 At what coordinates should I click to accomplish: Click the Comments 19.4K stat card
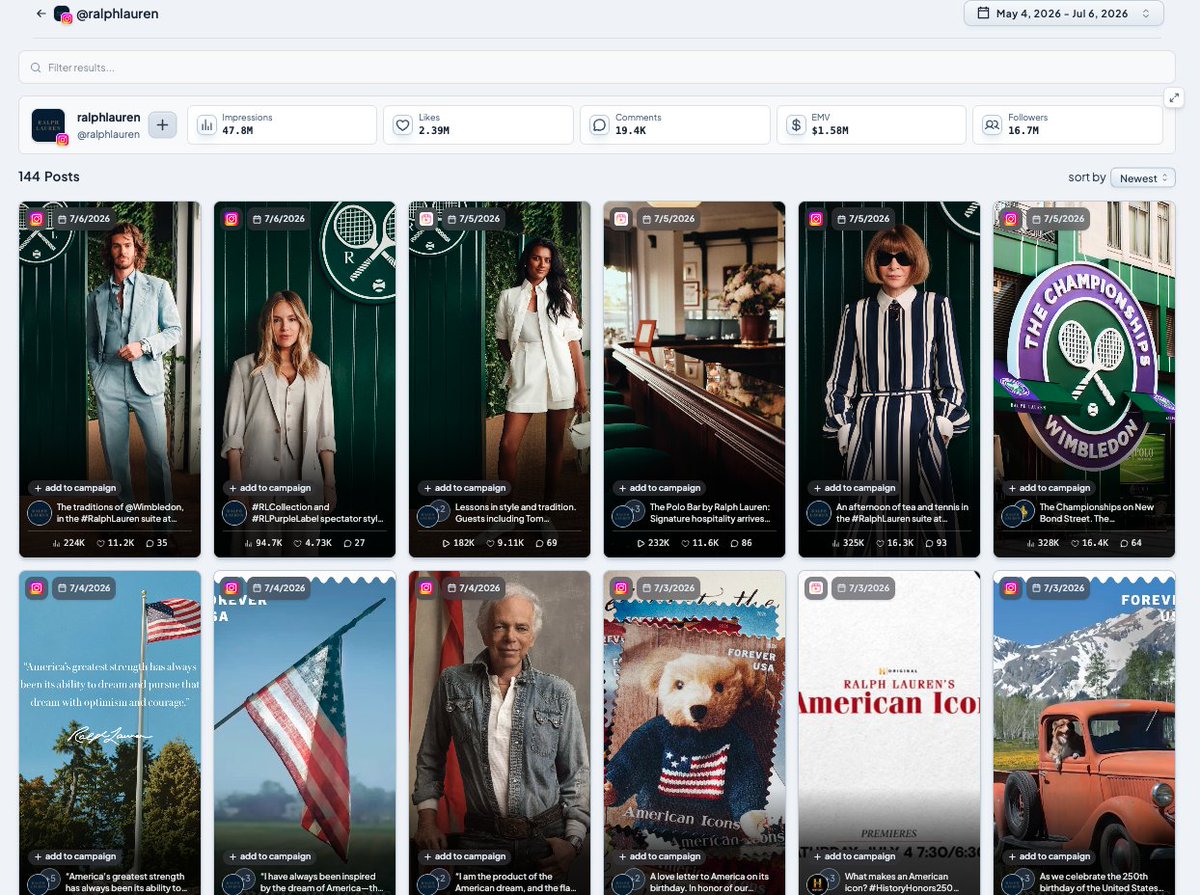[675, 125]
